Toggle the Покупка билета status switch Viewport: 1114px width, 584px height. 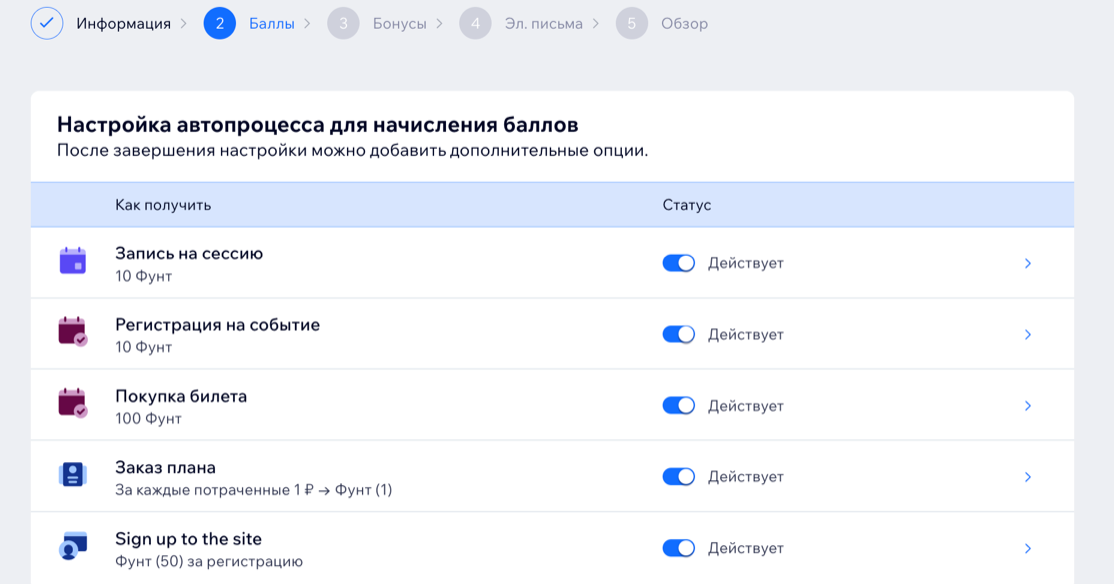click(678, 406)
